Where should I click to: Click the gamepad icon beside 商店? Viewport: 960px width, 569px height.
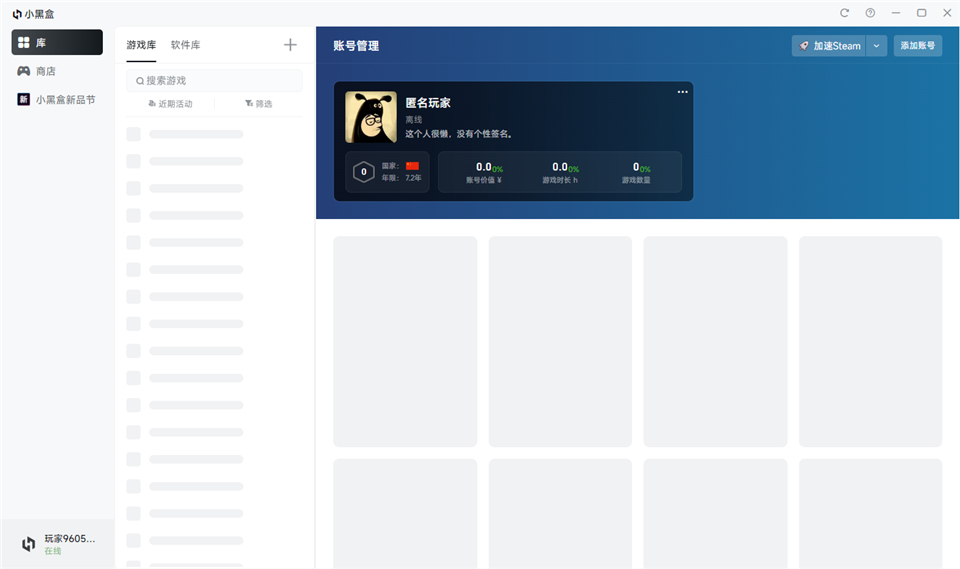[23, 71]
